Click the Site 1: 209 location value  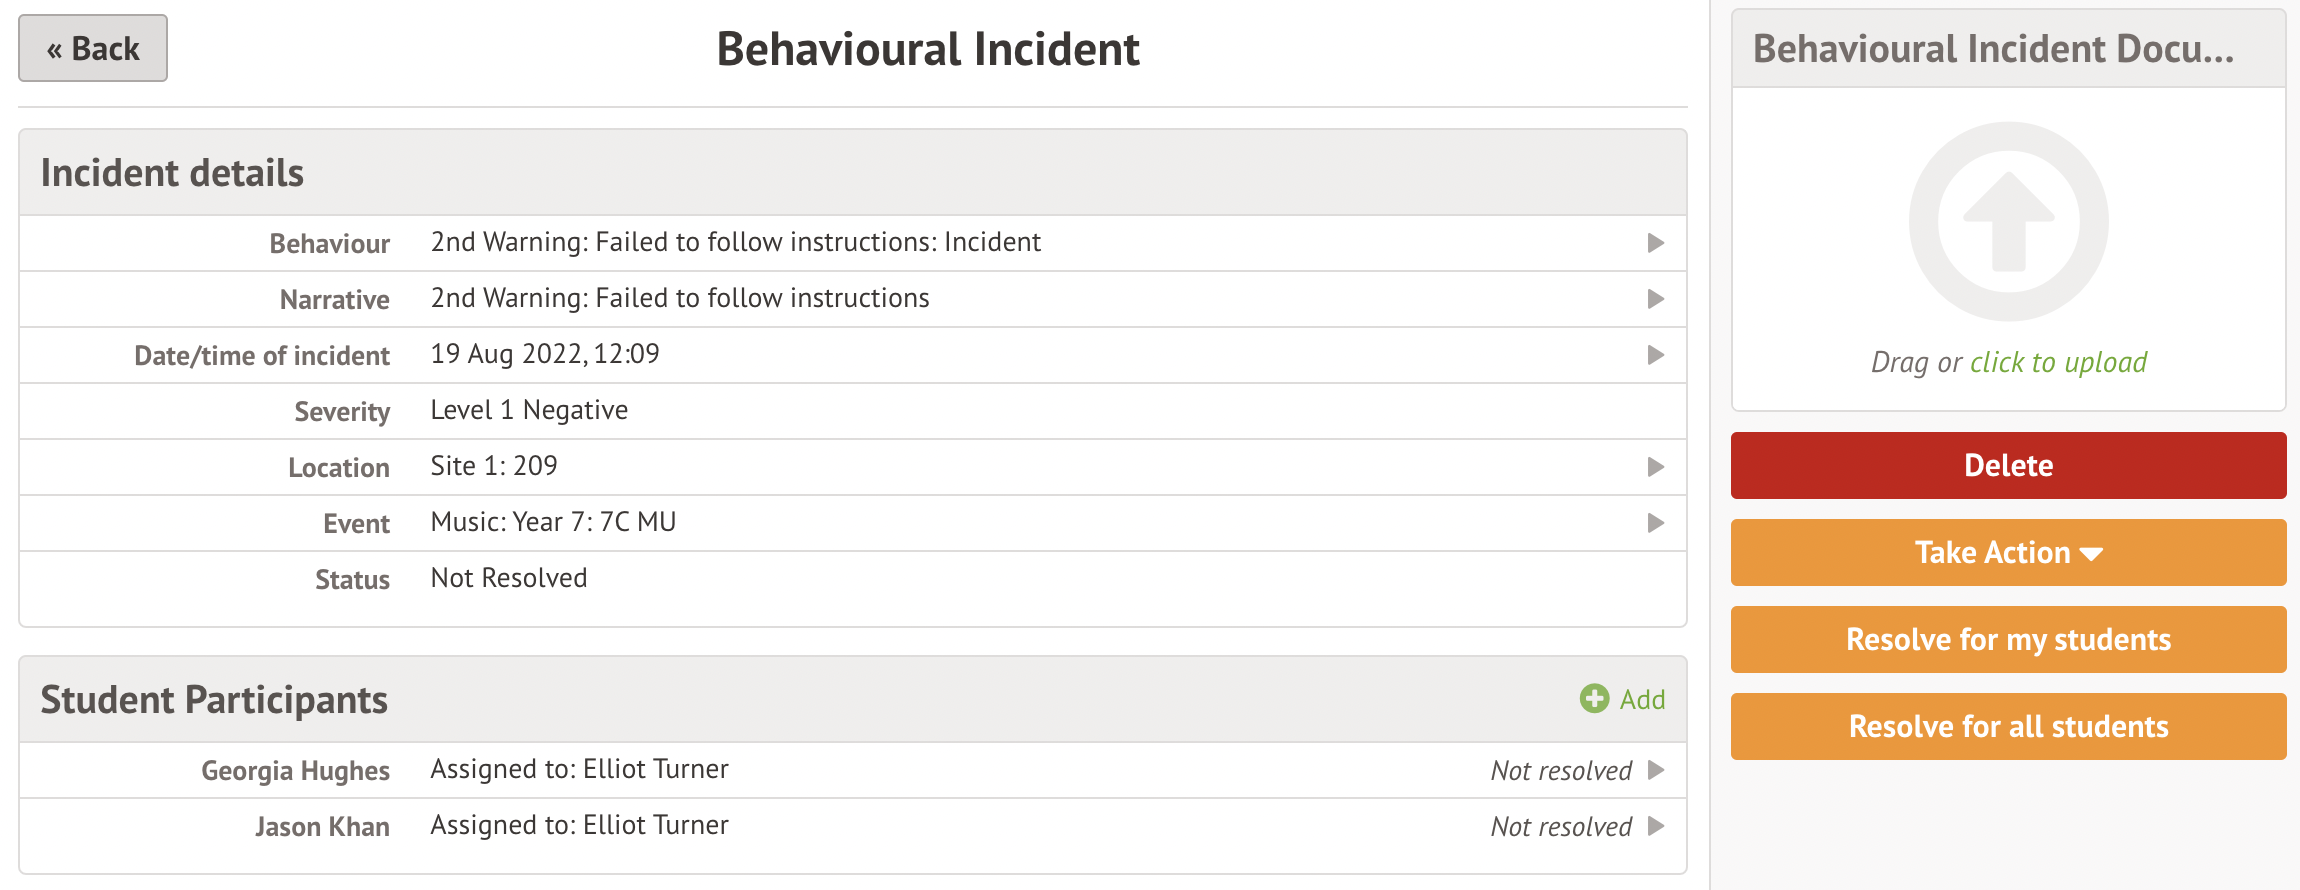(494, 466)
